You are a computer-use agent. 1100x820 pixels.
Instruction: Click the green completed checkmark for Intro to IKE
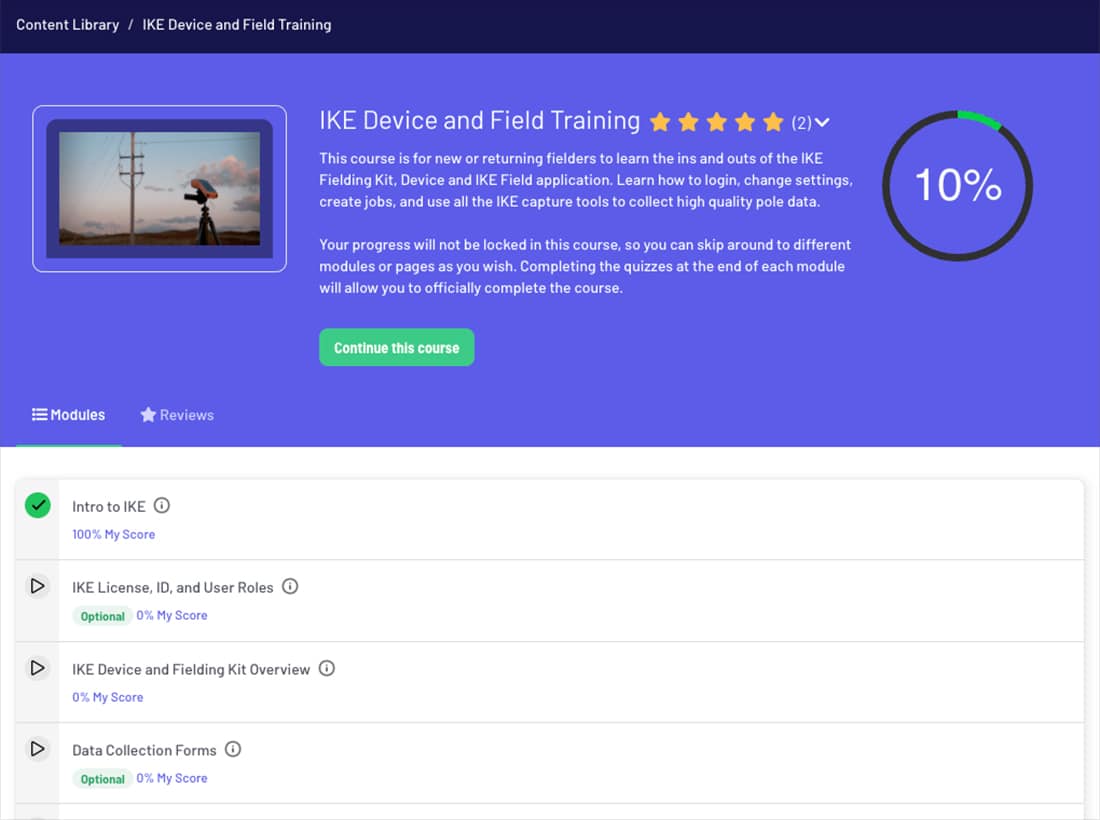pyautogui.click(x=38, y=505)
